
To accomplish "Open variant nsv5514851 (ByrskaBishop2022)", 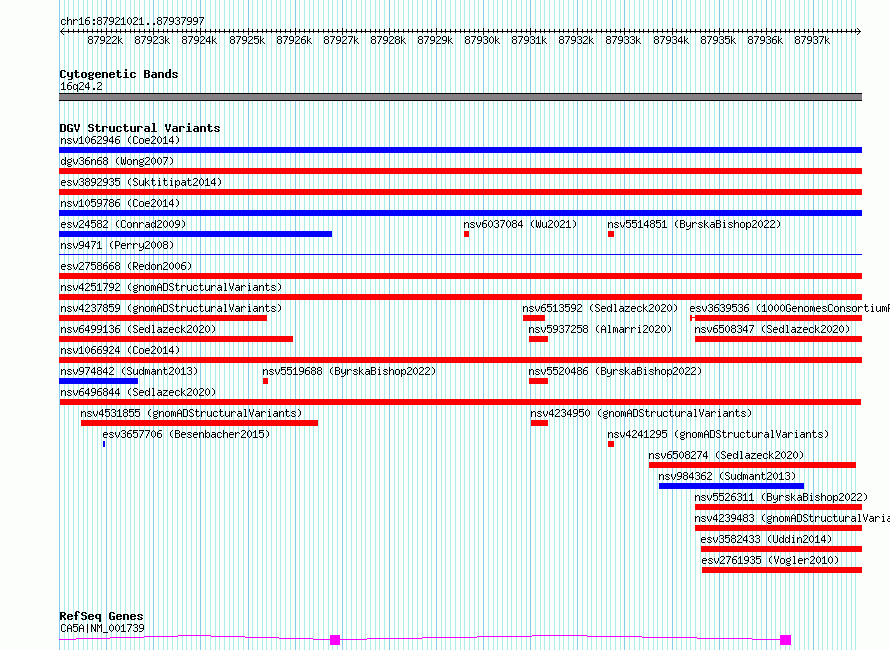I will [x=694, y=224].
